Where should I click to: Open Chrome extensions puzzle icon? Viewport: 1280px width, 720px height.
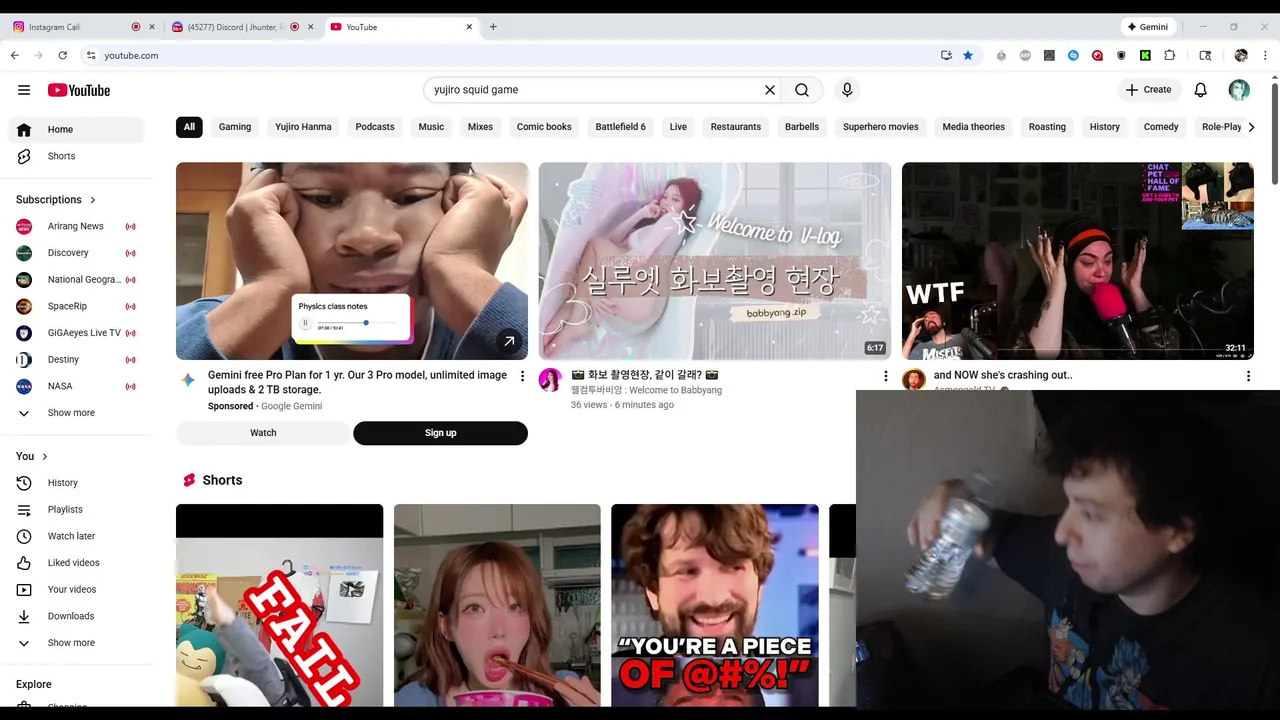click(x=1169, y=55)
